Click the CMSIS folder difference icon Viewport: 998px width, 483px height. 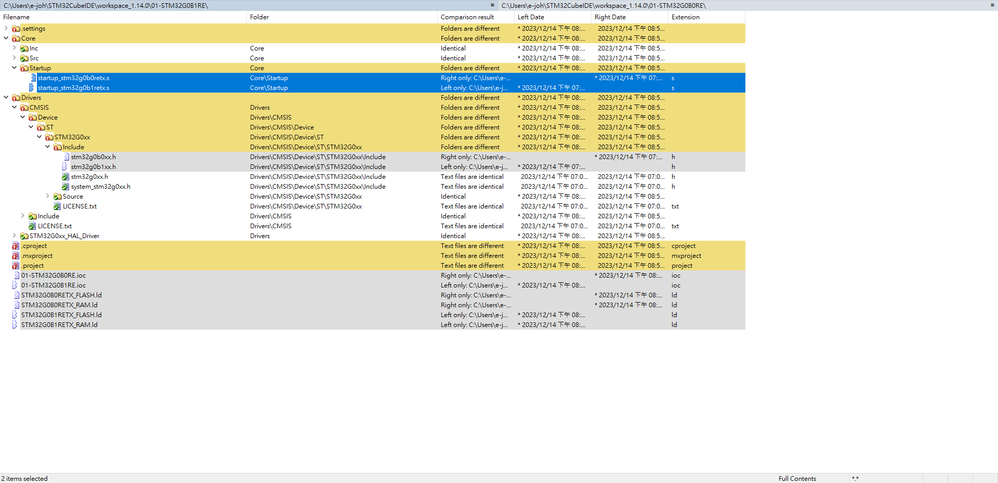pos(24,108)
